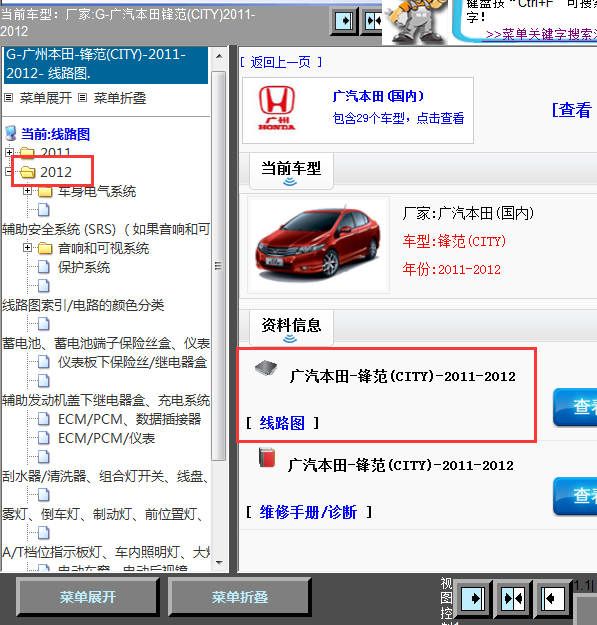Click the top view-control right-arrow icon

click(345, 21)
